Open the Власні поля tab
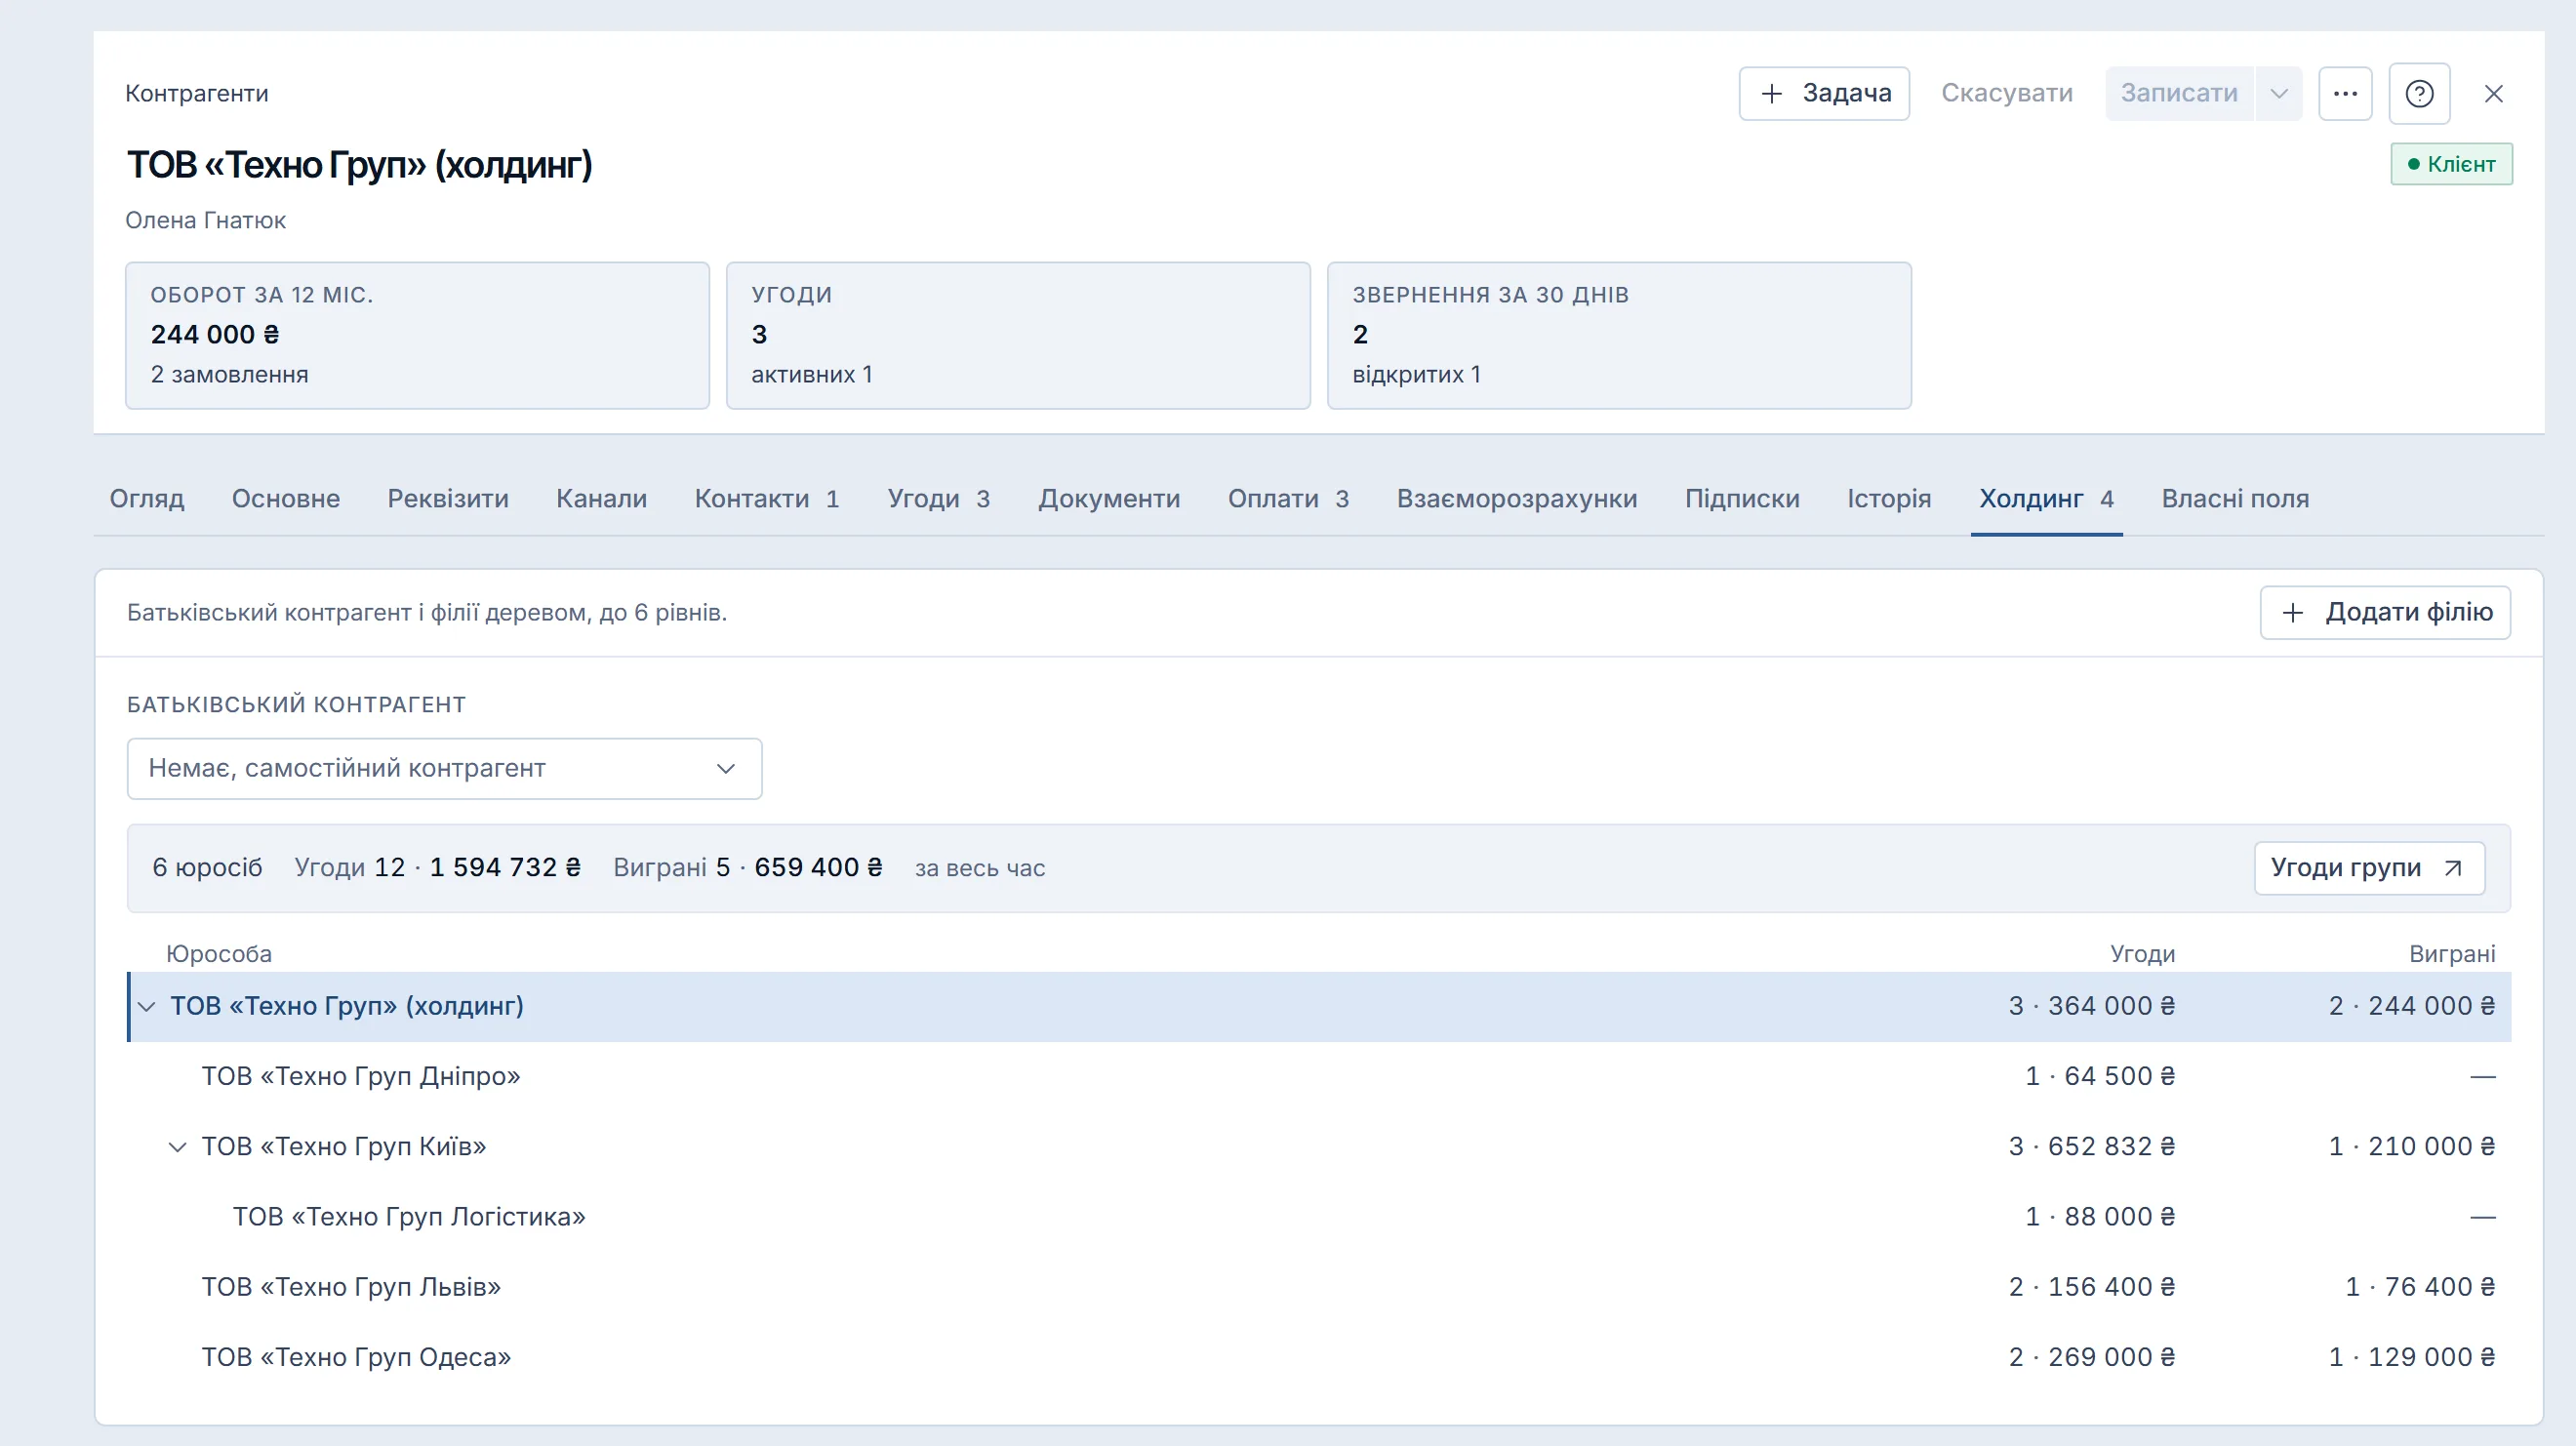 pyautogui.click(x=2235, y=498)
